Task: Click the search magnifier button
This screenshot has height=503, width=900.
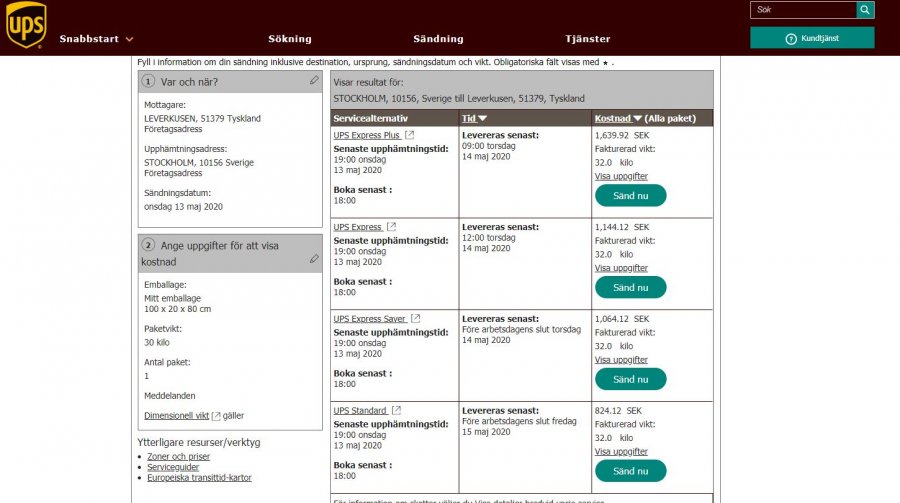Action: [x=865, y=10]
